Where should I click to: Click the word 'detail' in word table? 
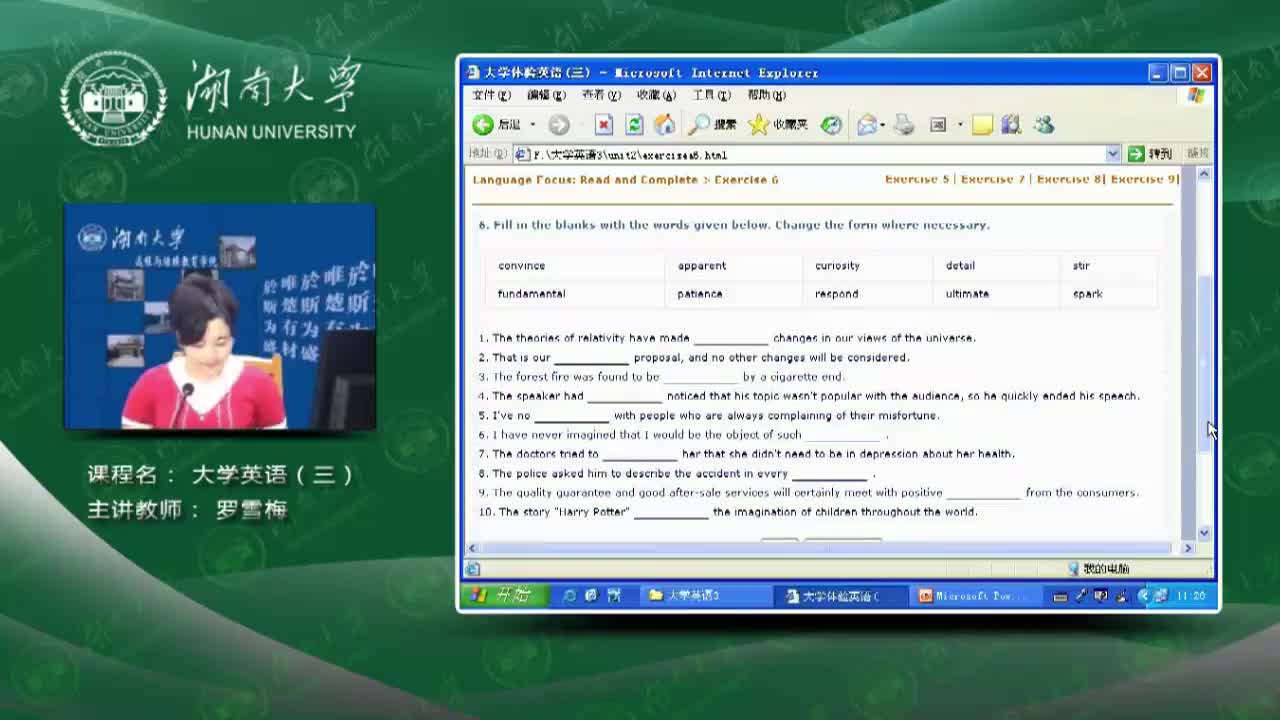(x=960, y=266)
